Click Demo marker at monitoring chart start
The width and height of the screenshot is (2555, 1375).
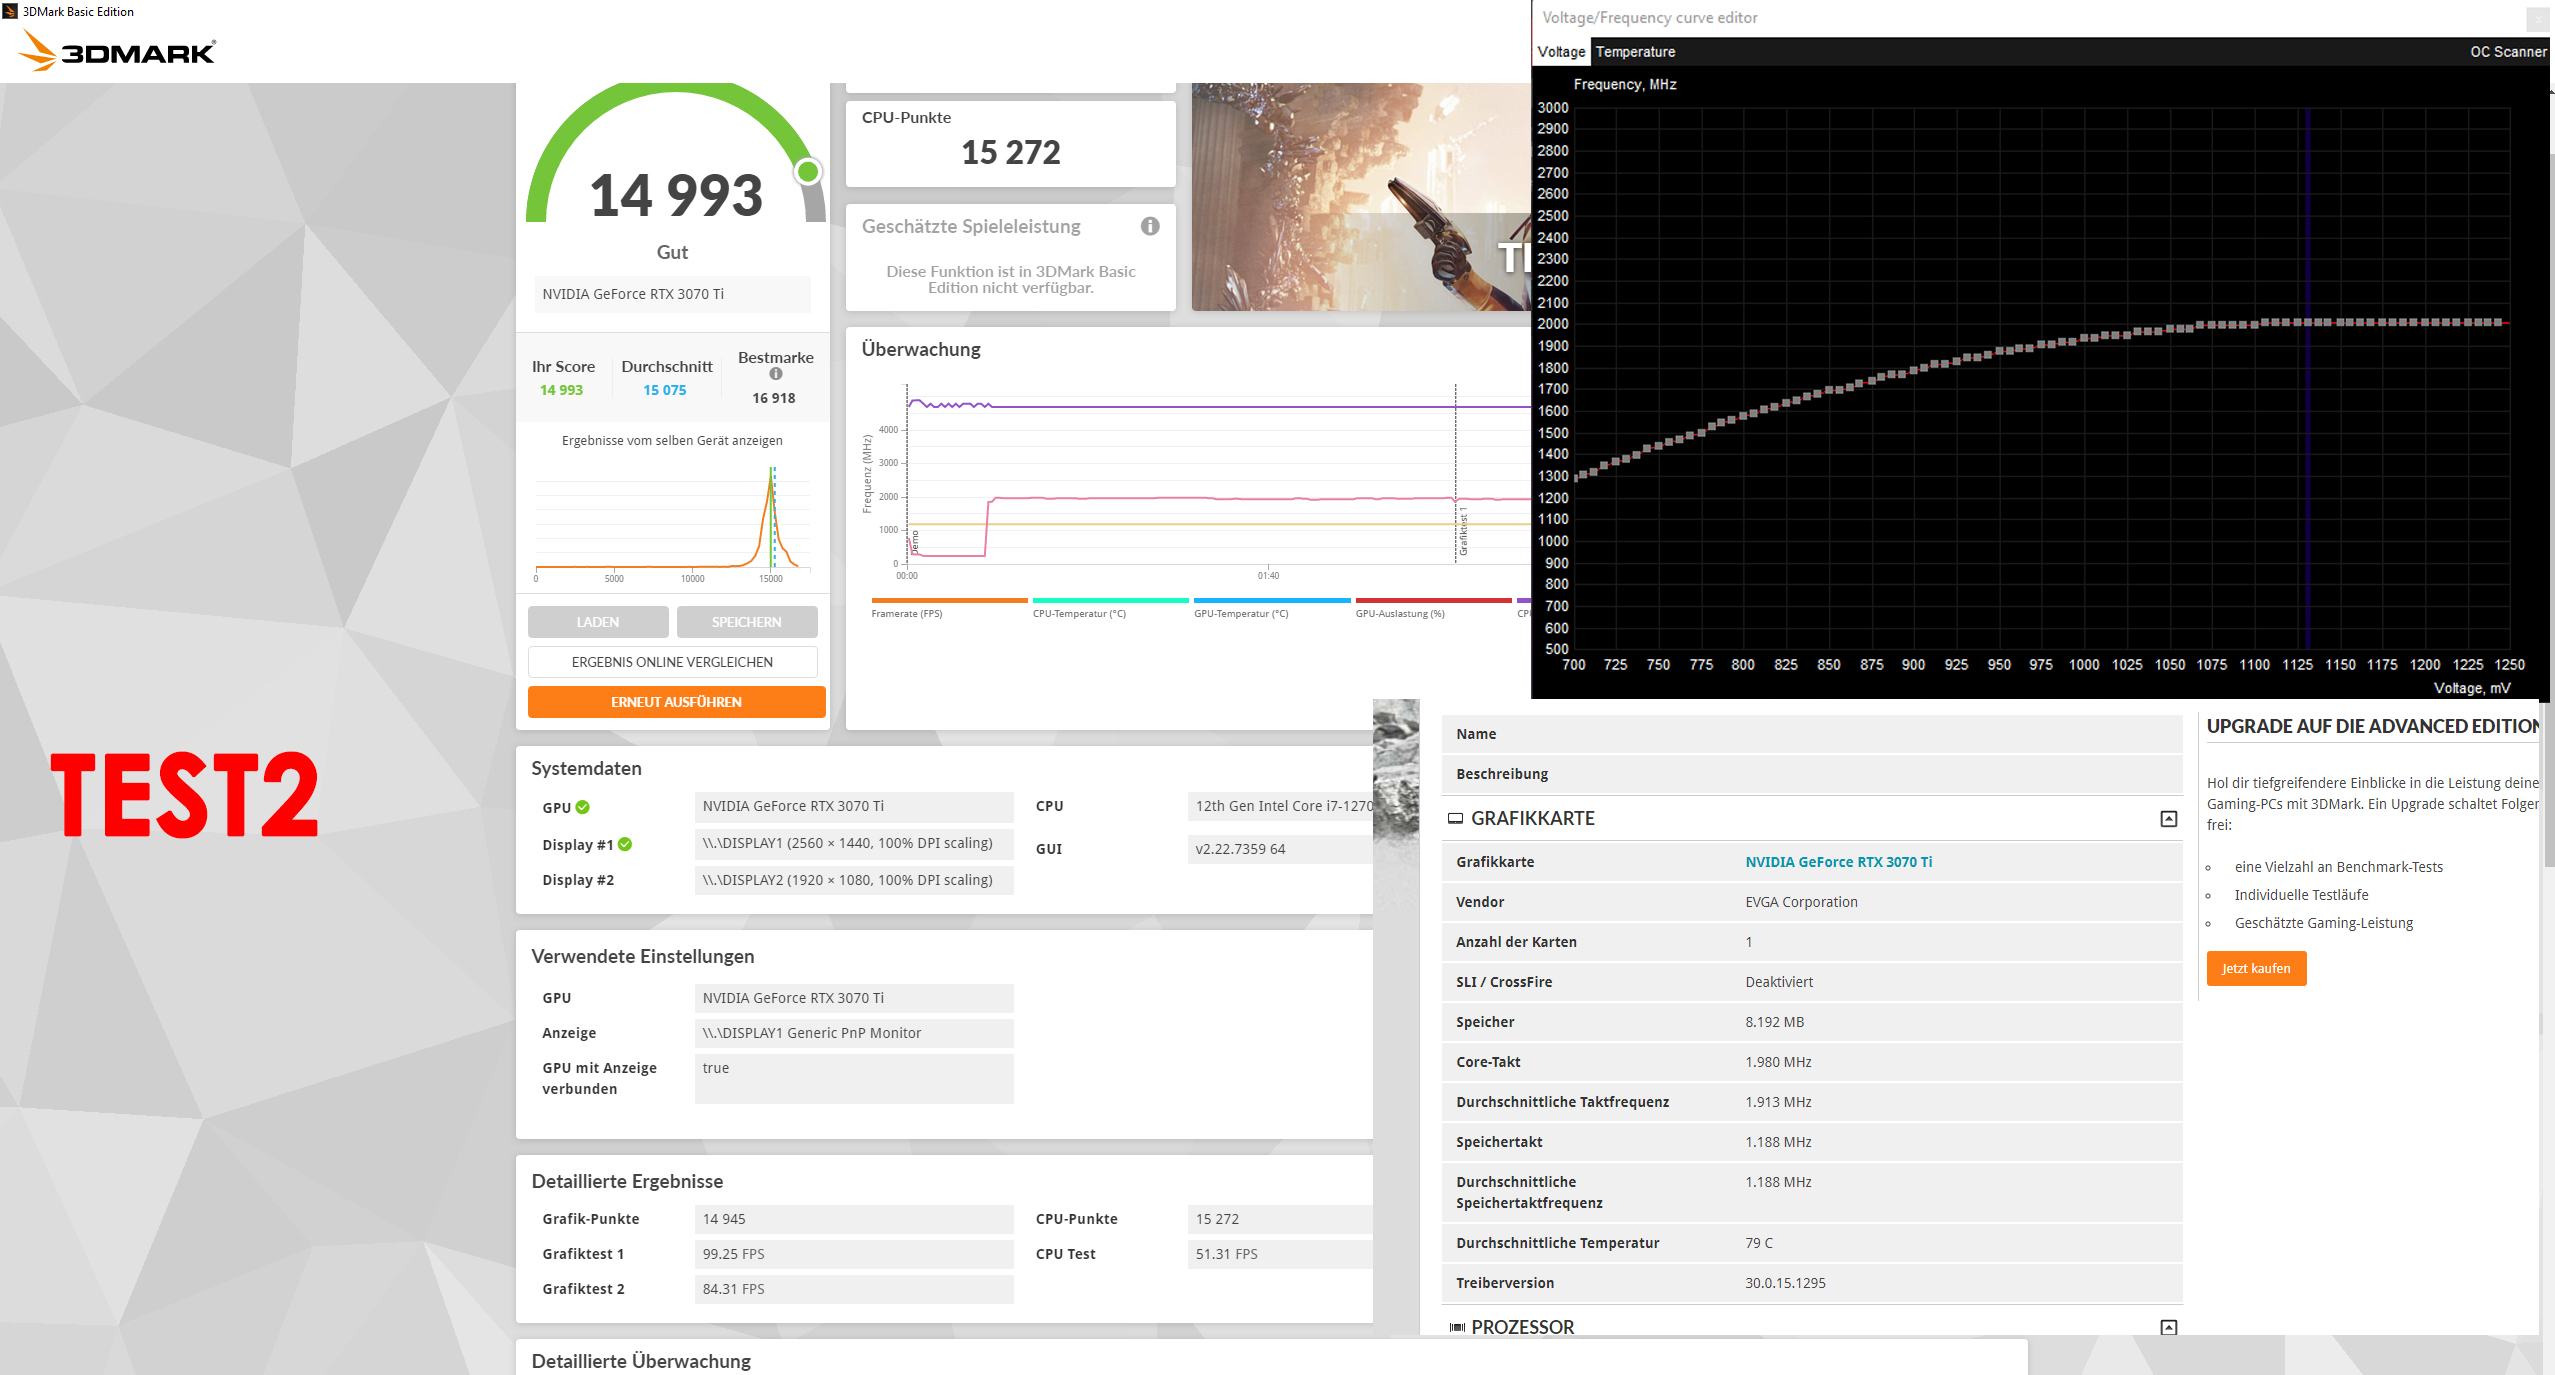(x=914, y=543)
